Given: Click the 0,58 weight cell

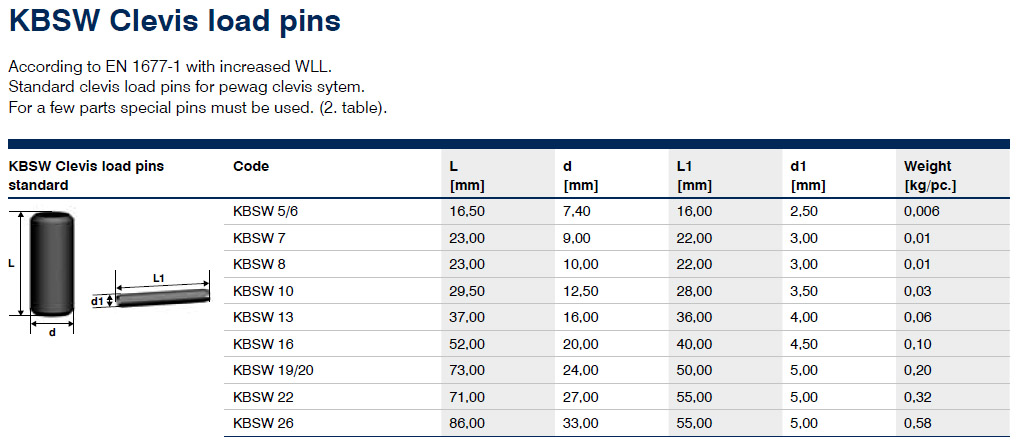Looking at the screenshot, I should [x=918, y=423].
